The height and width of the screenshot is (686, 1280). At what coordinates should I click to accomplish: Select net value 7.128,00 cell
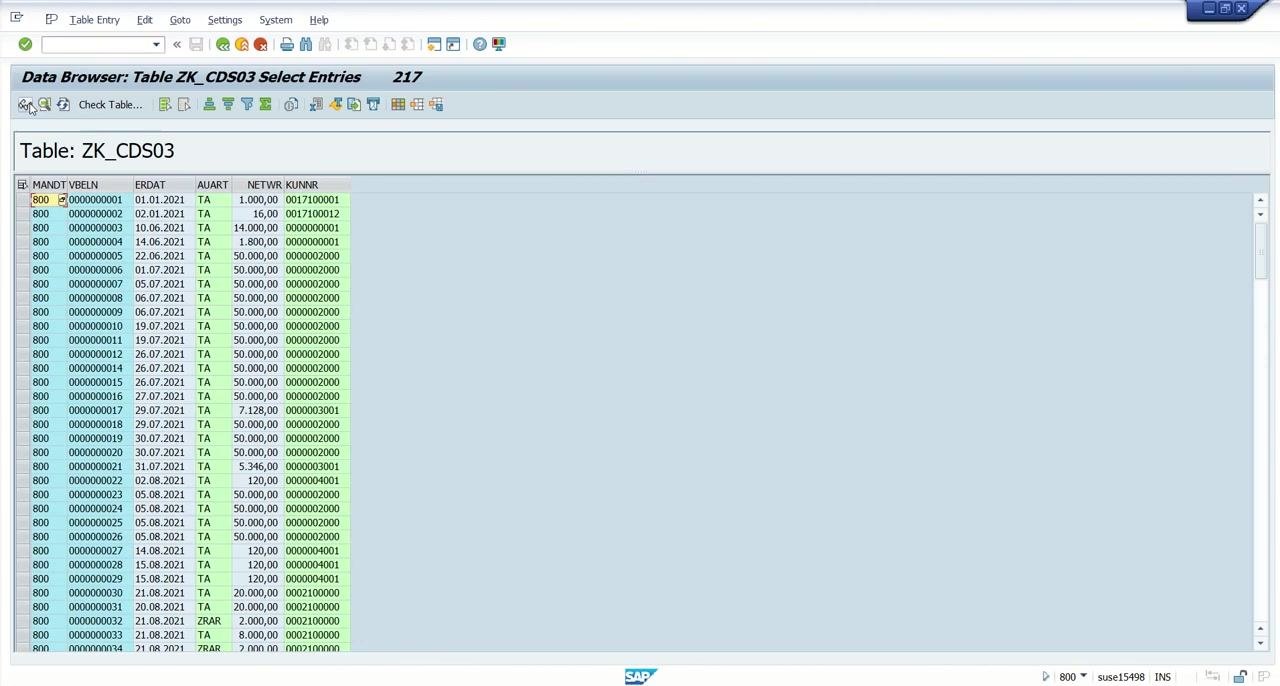pyautogui.click(x=256, y=410)
